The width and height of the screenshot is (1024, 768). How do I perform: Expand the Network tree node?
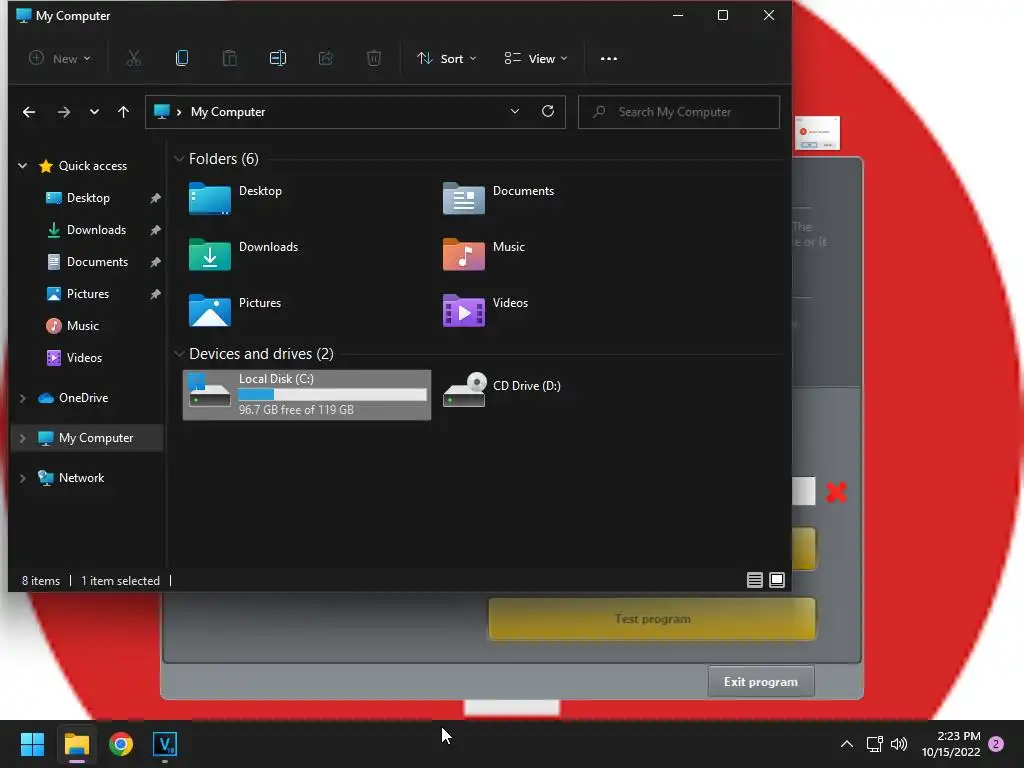tap(23, 478)
